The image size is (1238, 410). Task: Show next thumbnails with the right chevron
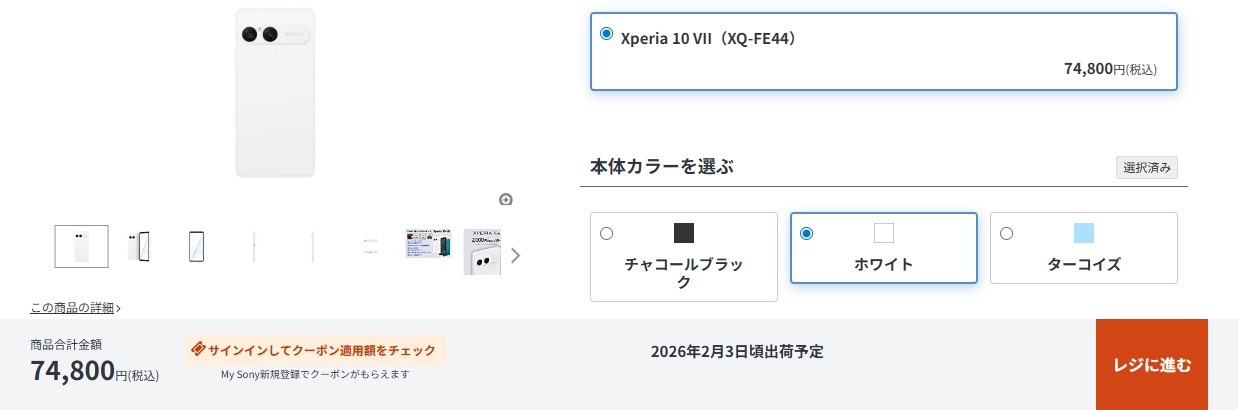click(516, 255)
